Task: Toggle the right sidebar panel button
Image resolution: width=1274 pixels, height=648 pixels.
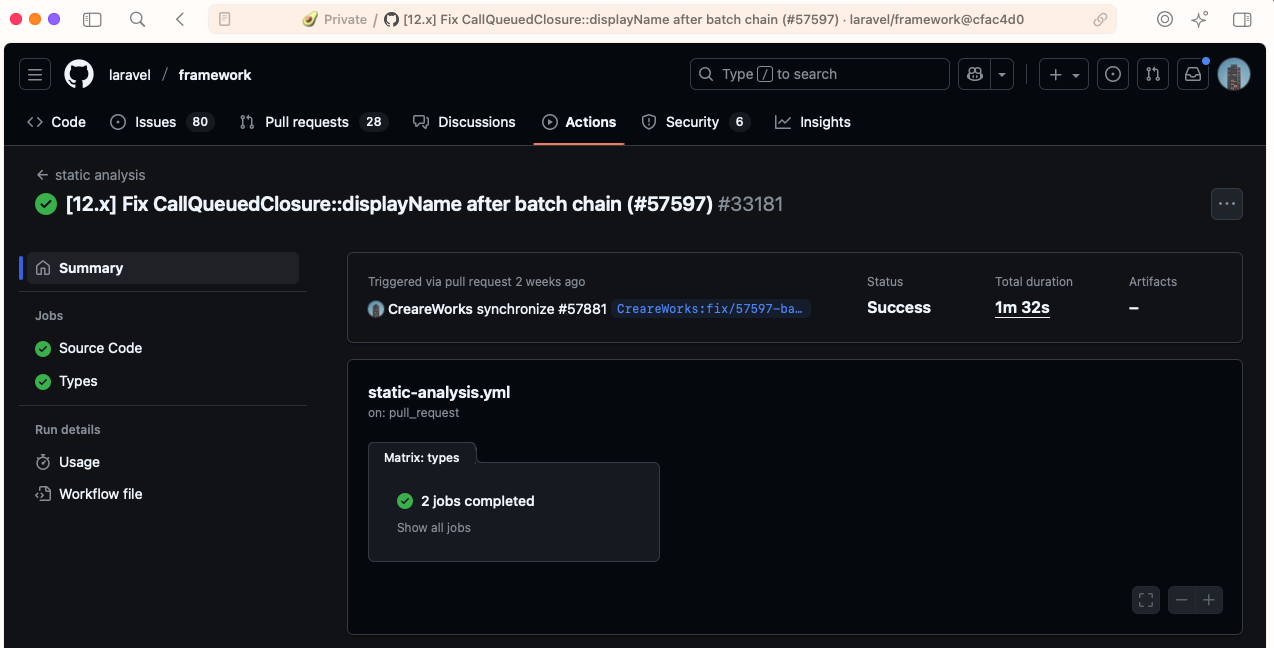Action: [1242, 19]
